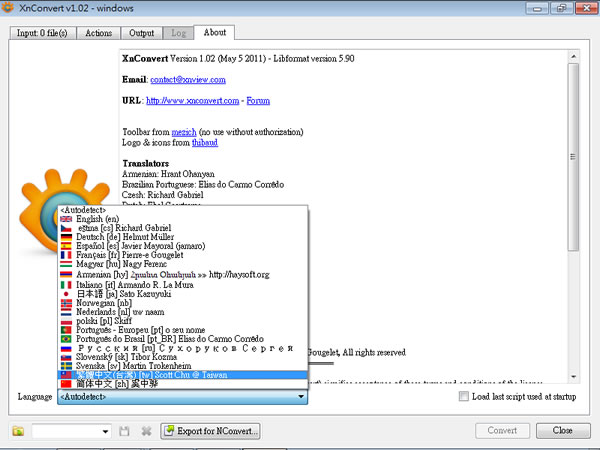The height and width of the screenshot is (450, 600).
Task: Select Simplified Chinese [zh] entry
Action: pyautogui.click(x=183, y=384)
